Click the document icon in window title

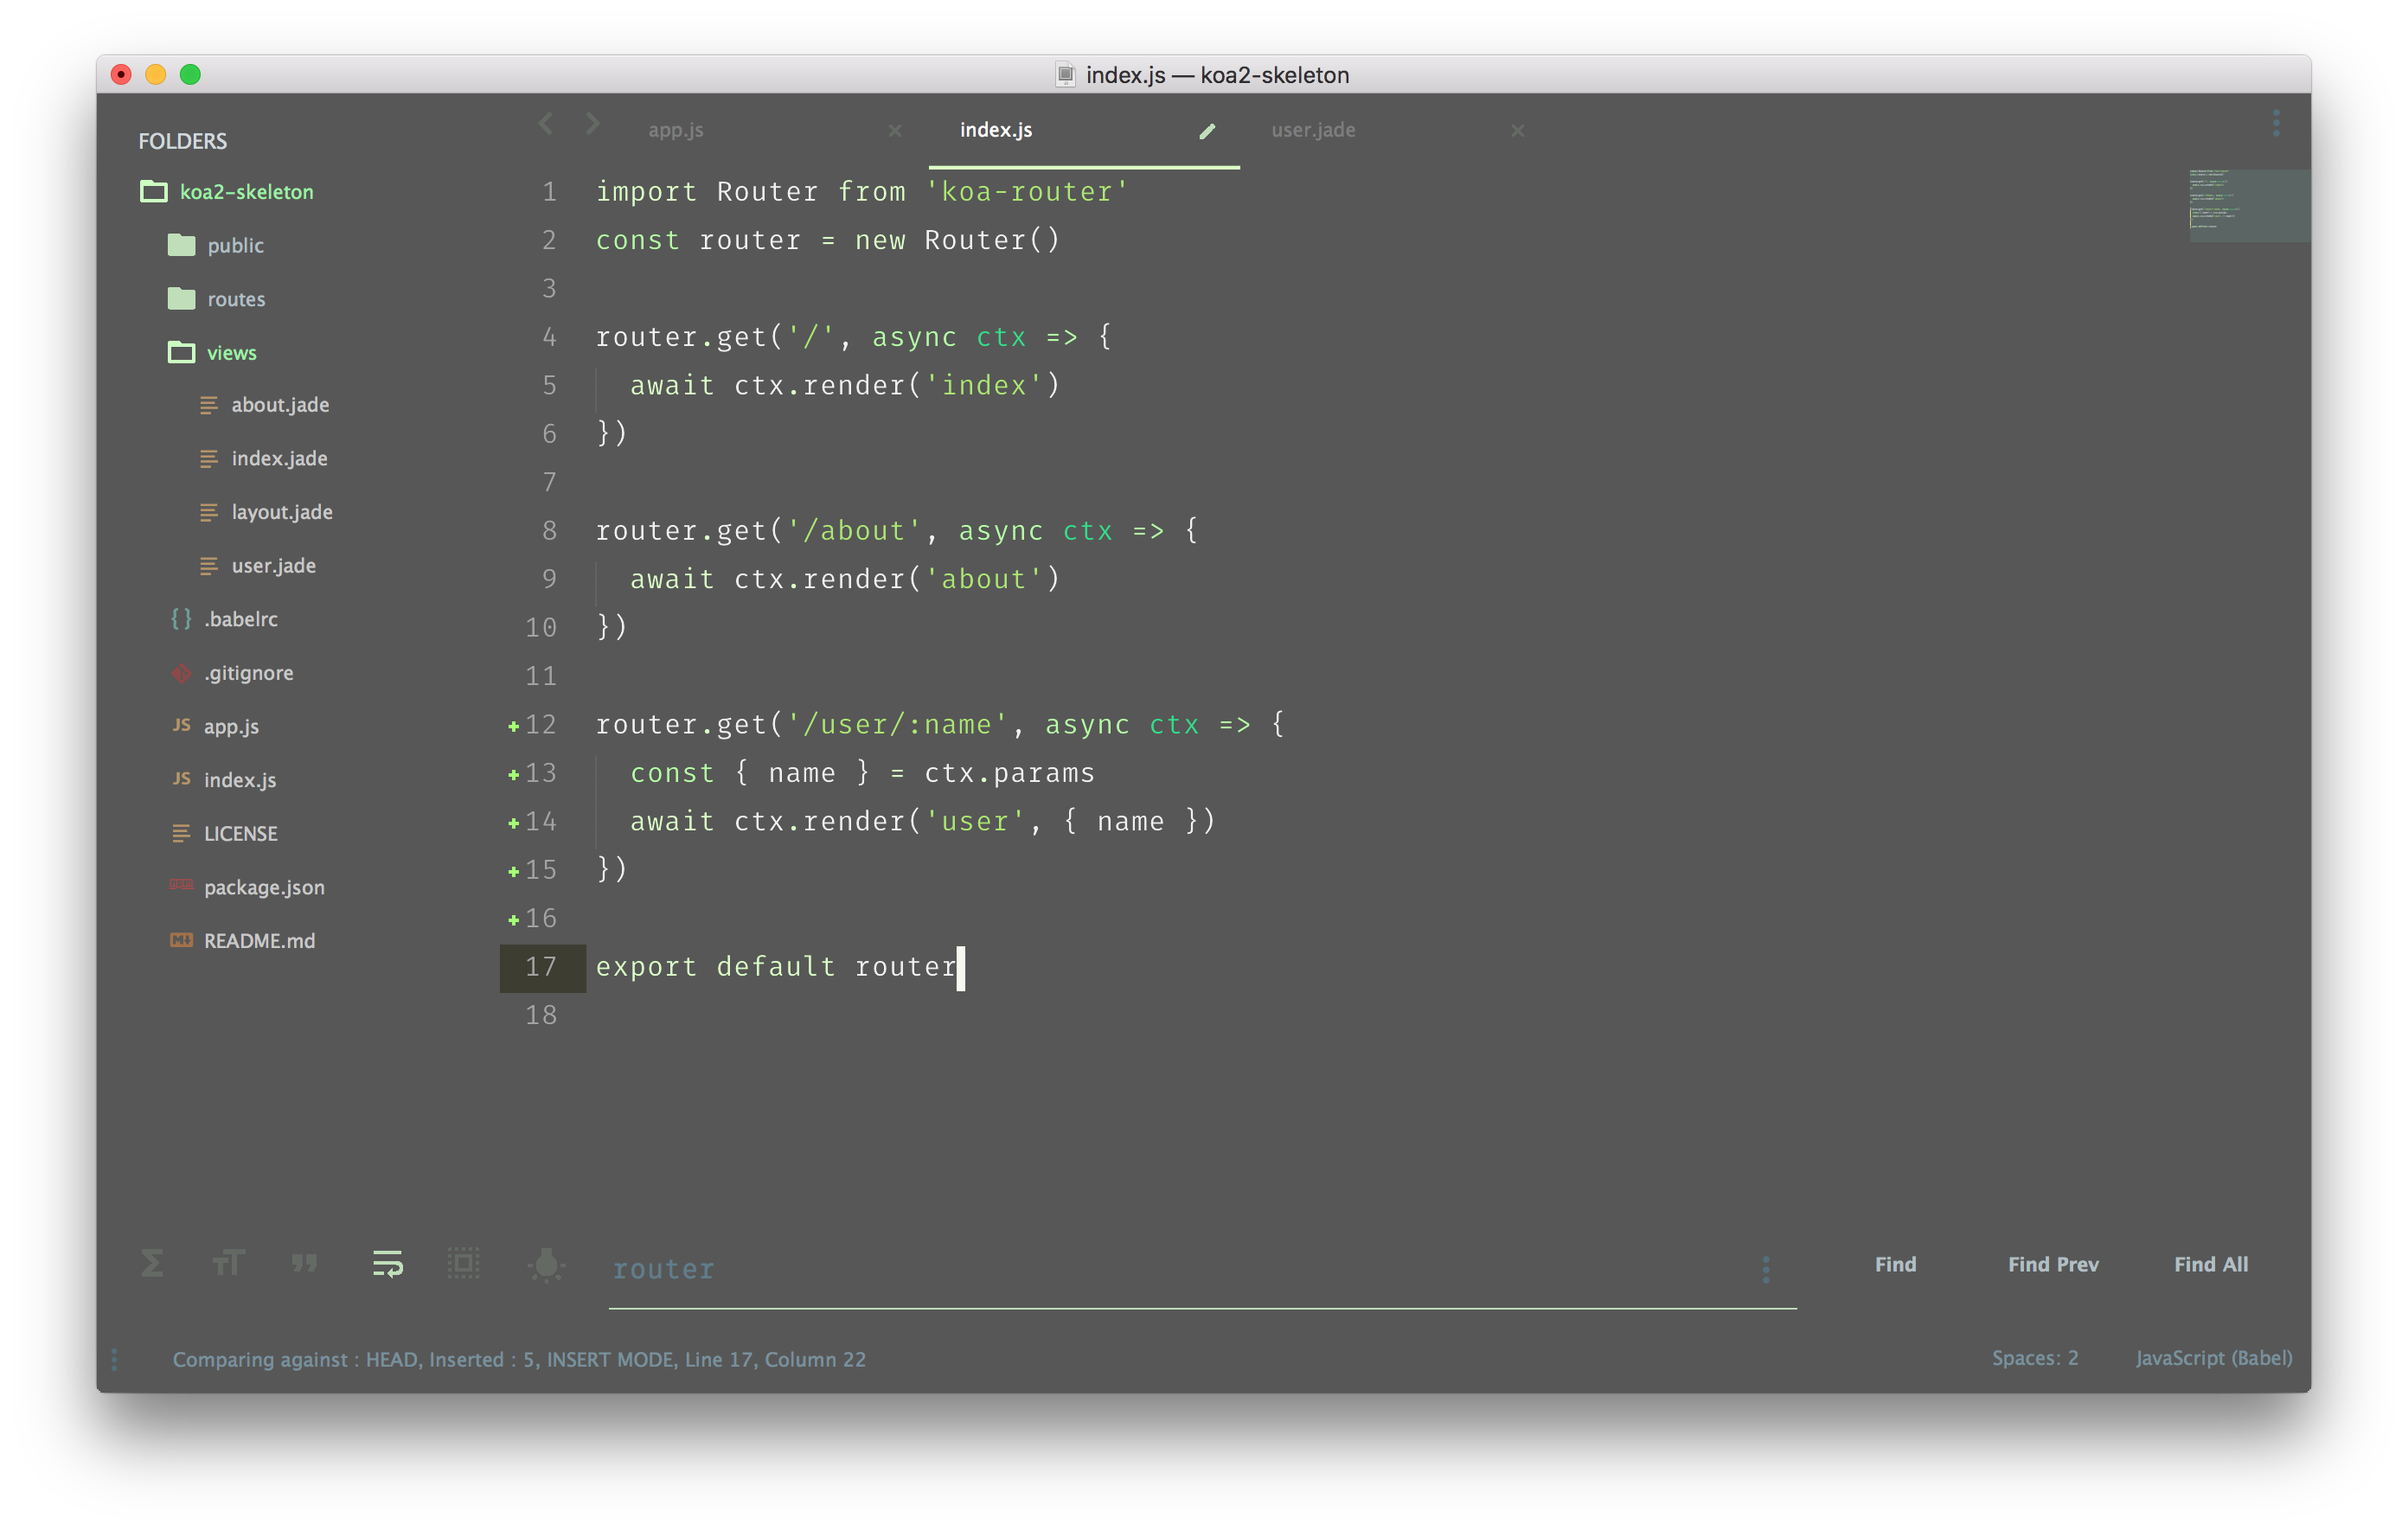(x=1065, y=74)
